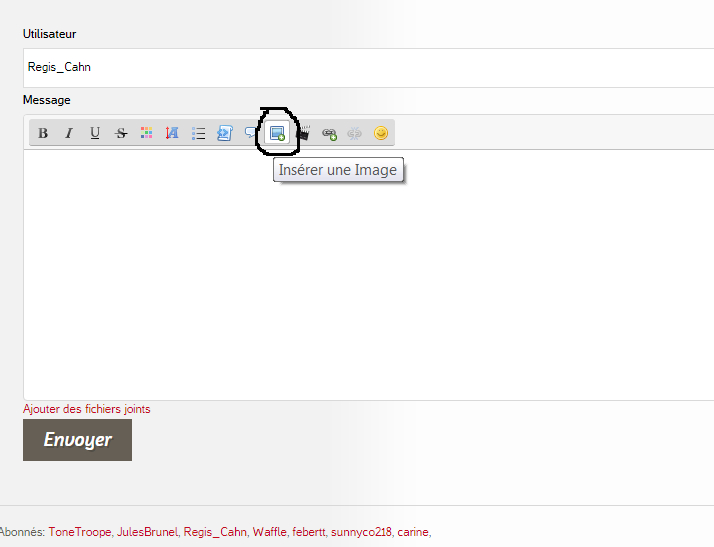Remove link with the broken chain icon
Image resolution: width=714 pixels, height=547 pixels.
pos(354,133)
